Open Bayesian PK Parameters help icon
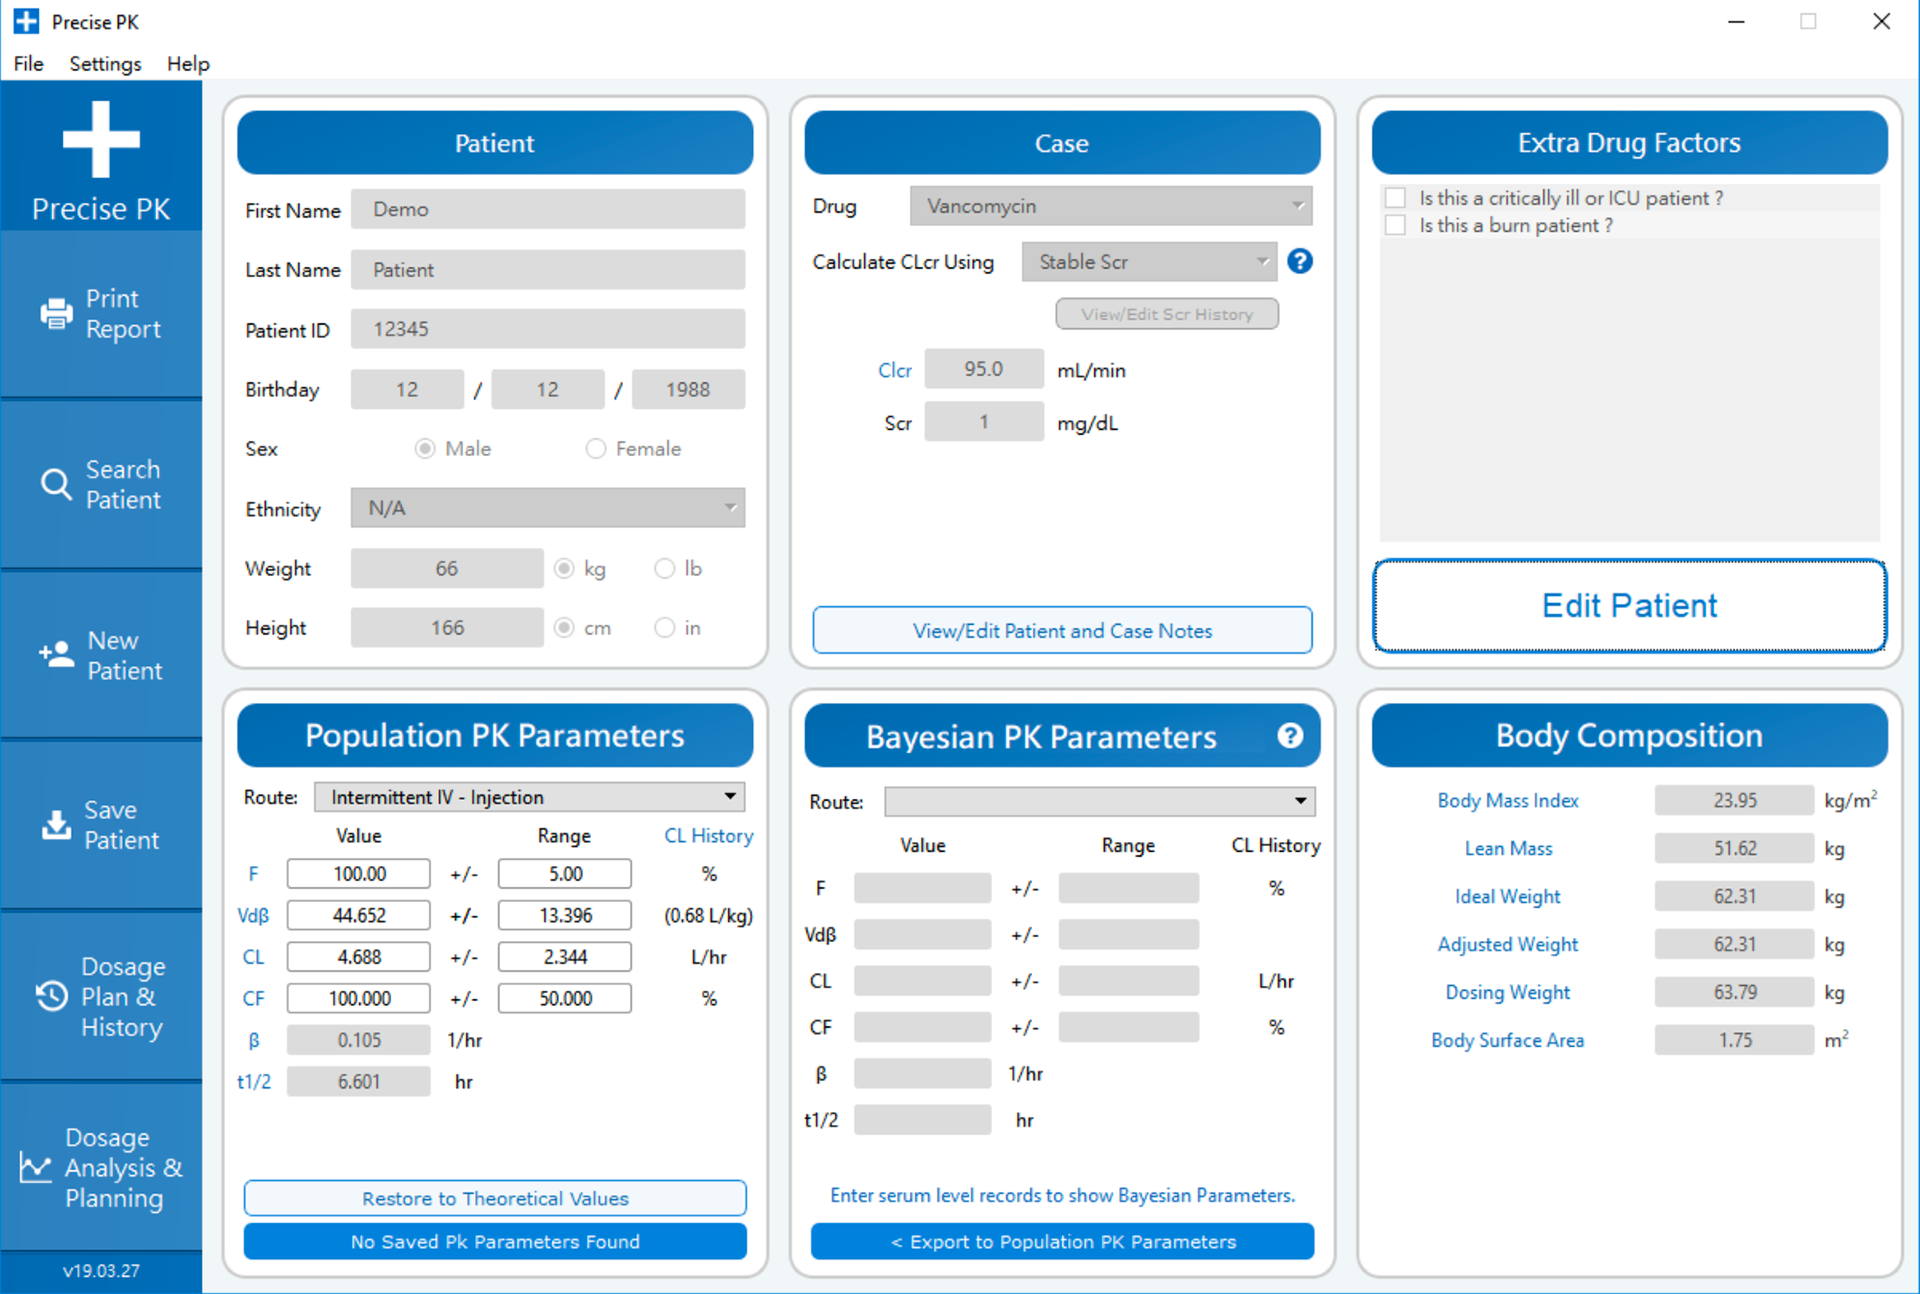 (1290, 736)
